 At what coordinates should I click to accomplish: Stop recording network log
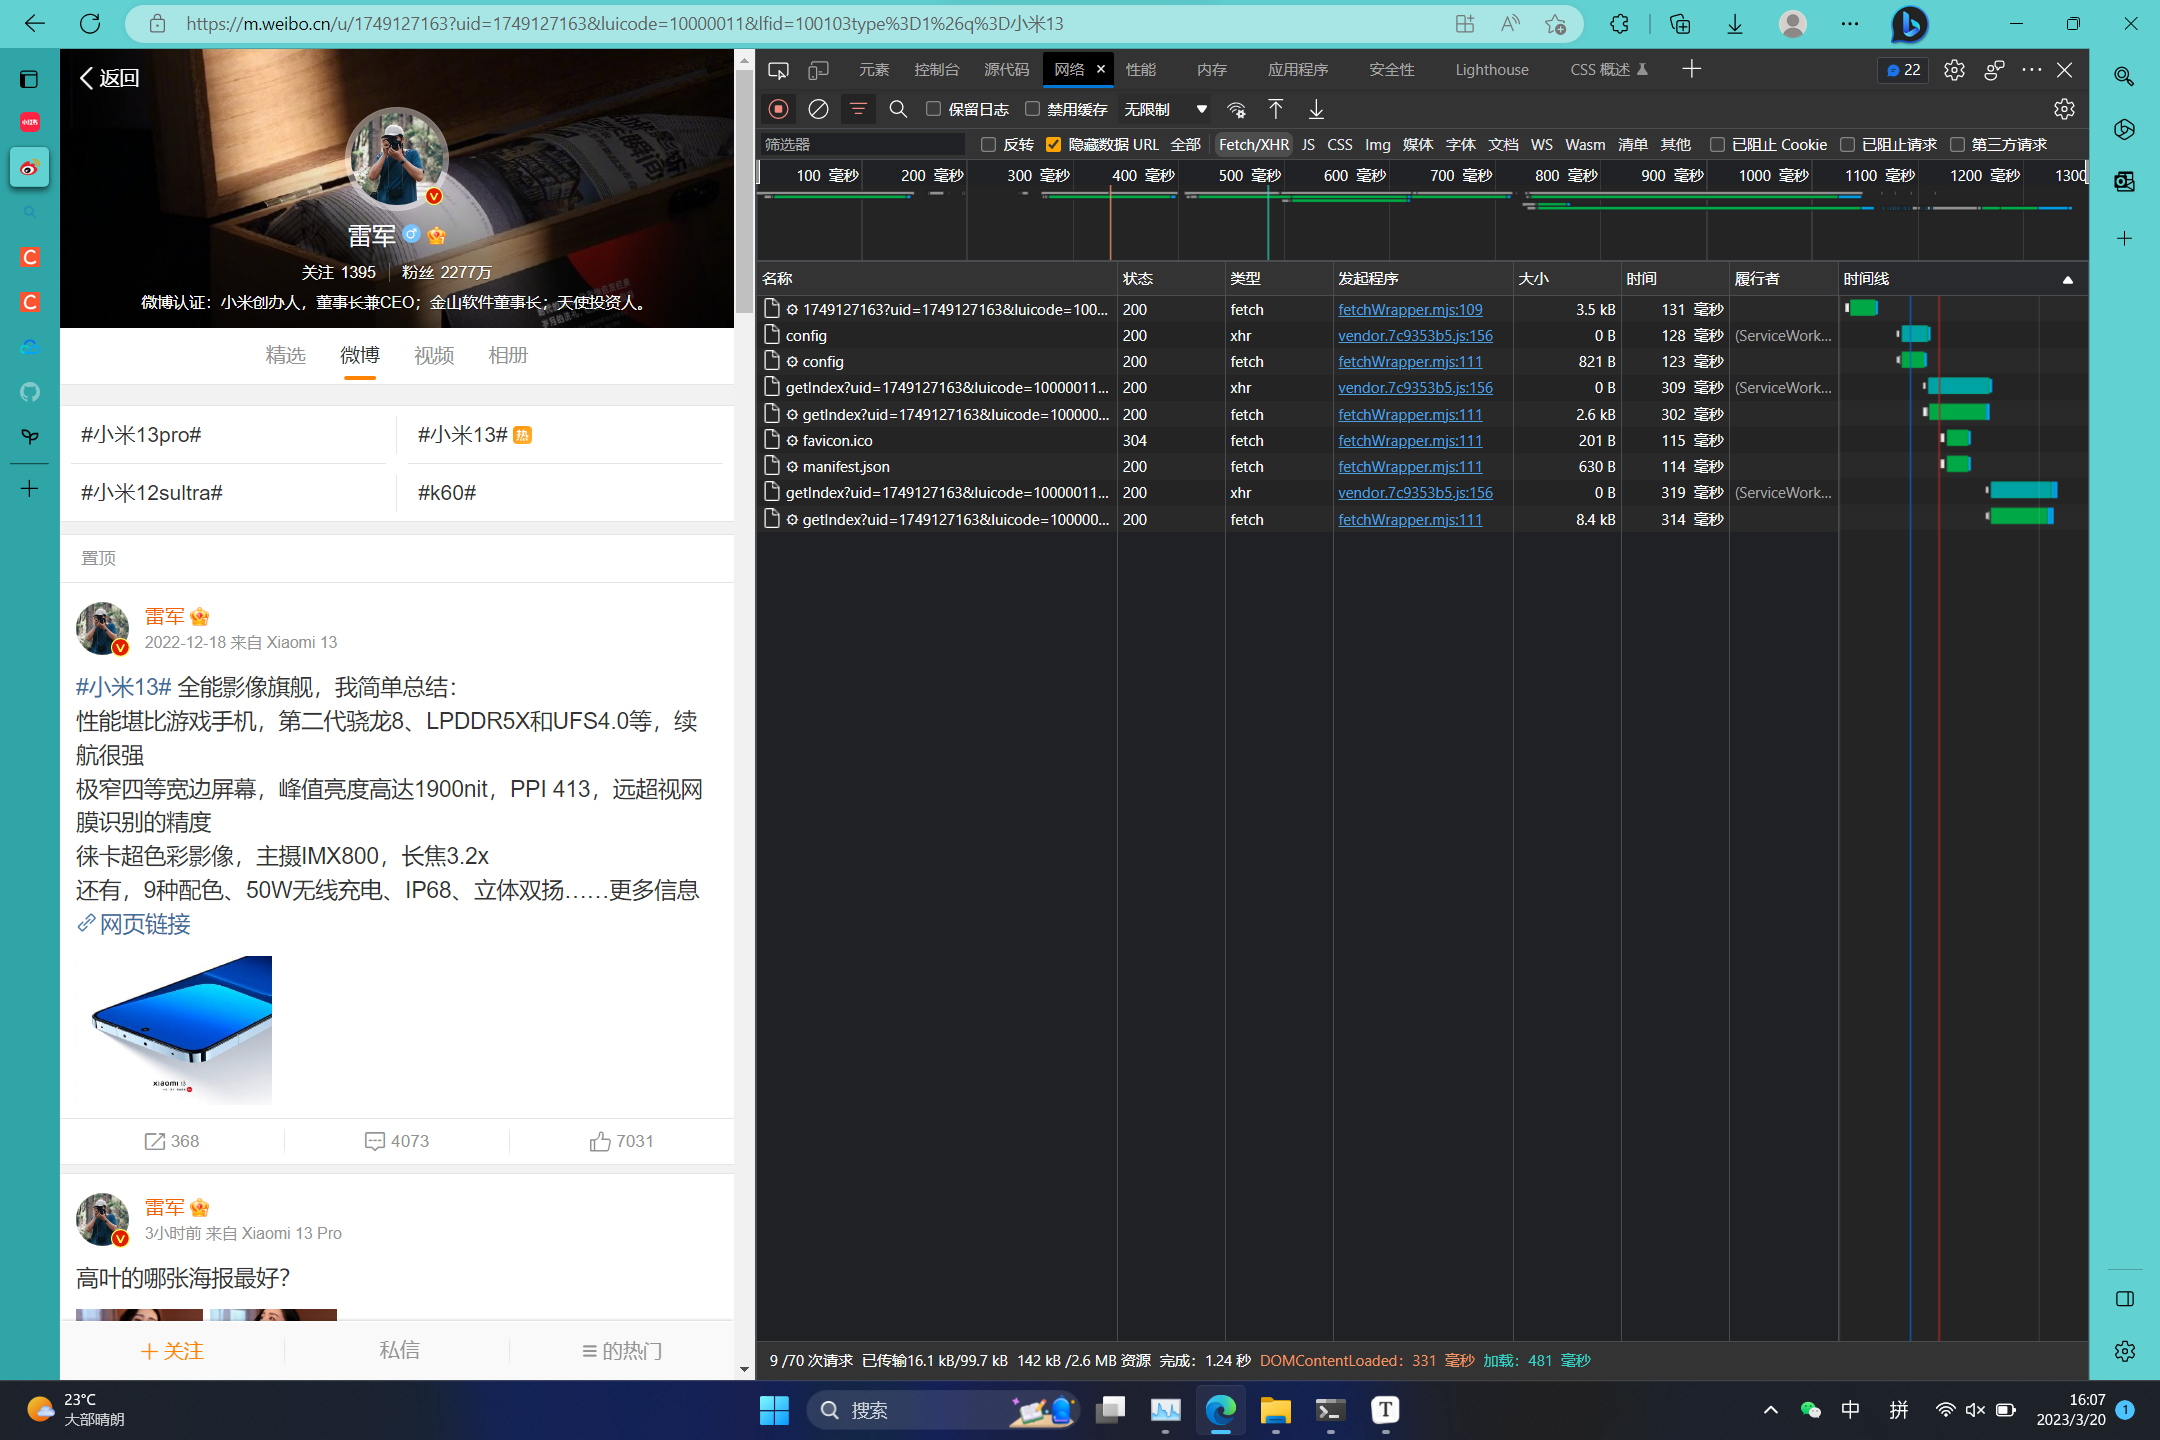[x=779, y=109]
